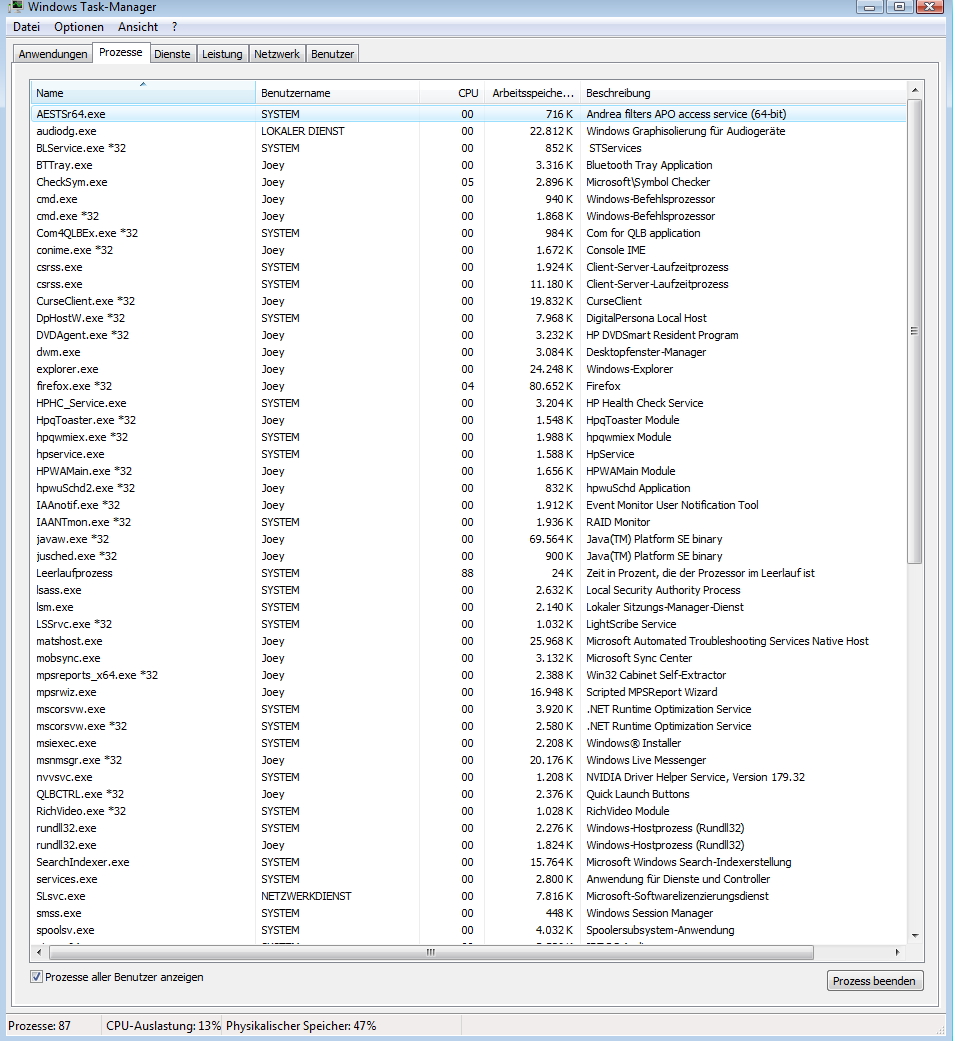Select the cmd.exe *32 process

469,216
